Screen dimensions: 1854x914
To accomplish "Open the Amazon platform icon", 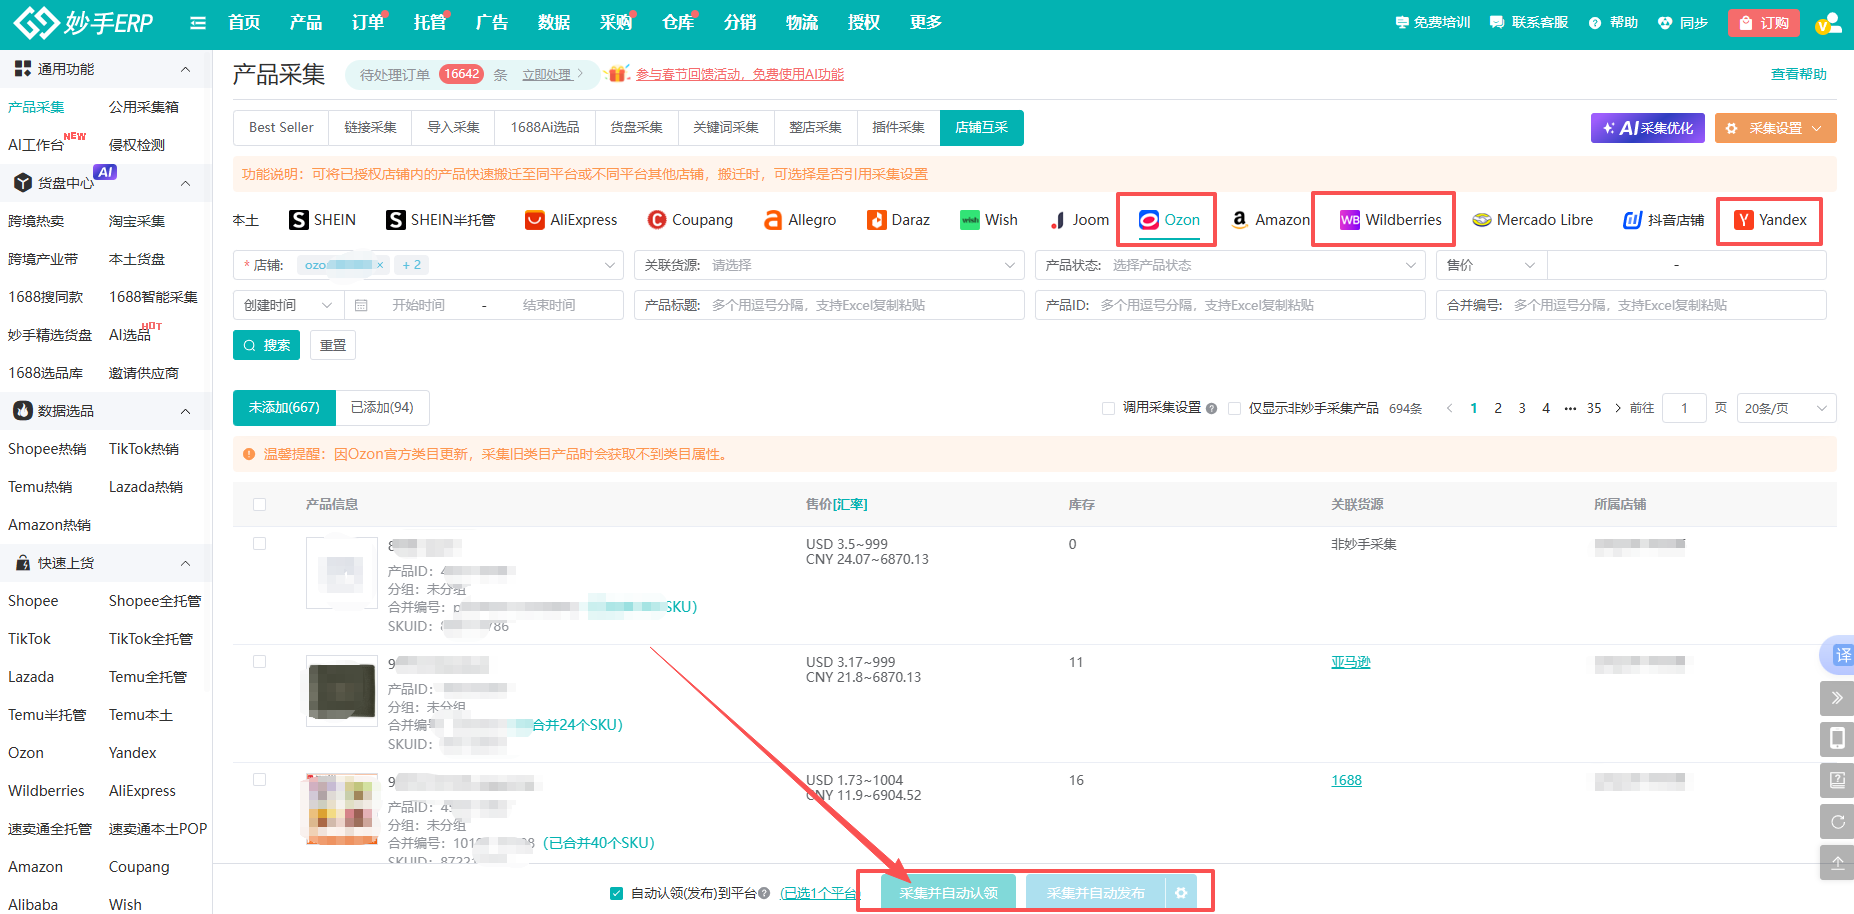I will [1239, 220].
